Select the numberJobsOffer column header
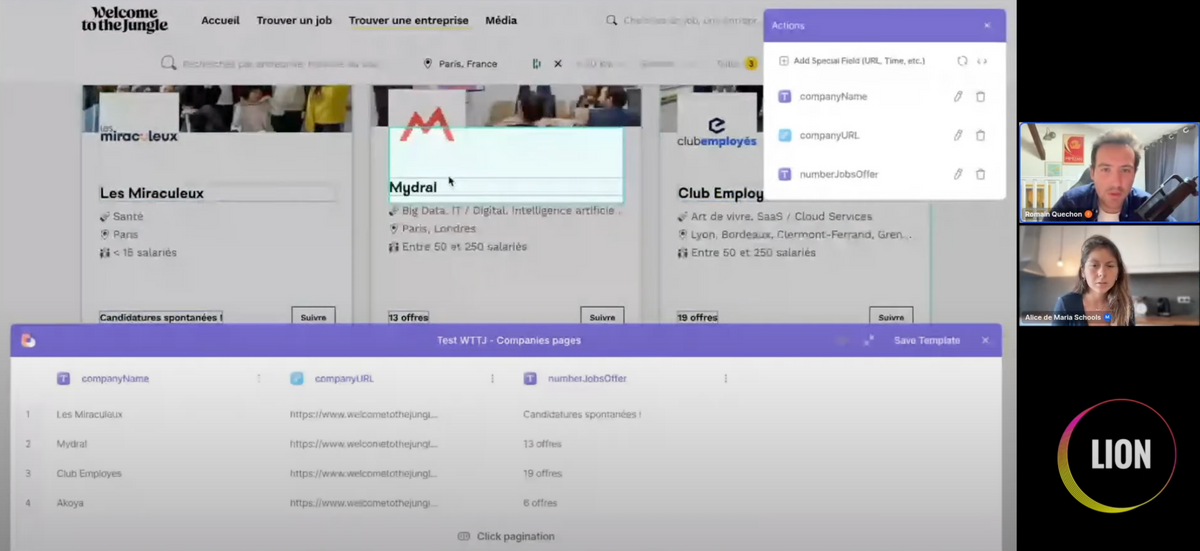Screen dimensions: 1200x551 click(587, 379)
